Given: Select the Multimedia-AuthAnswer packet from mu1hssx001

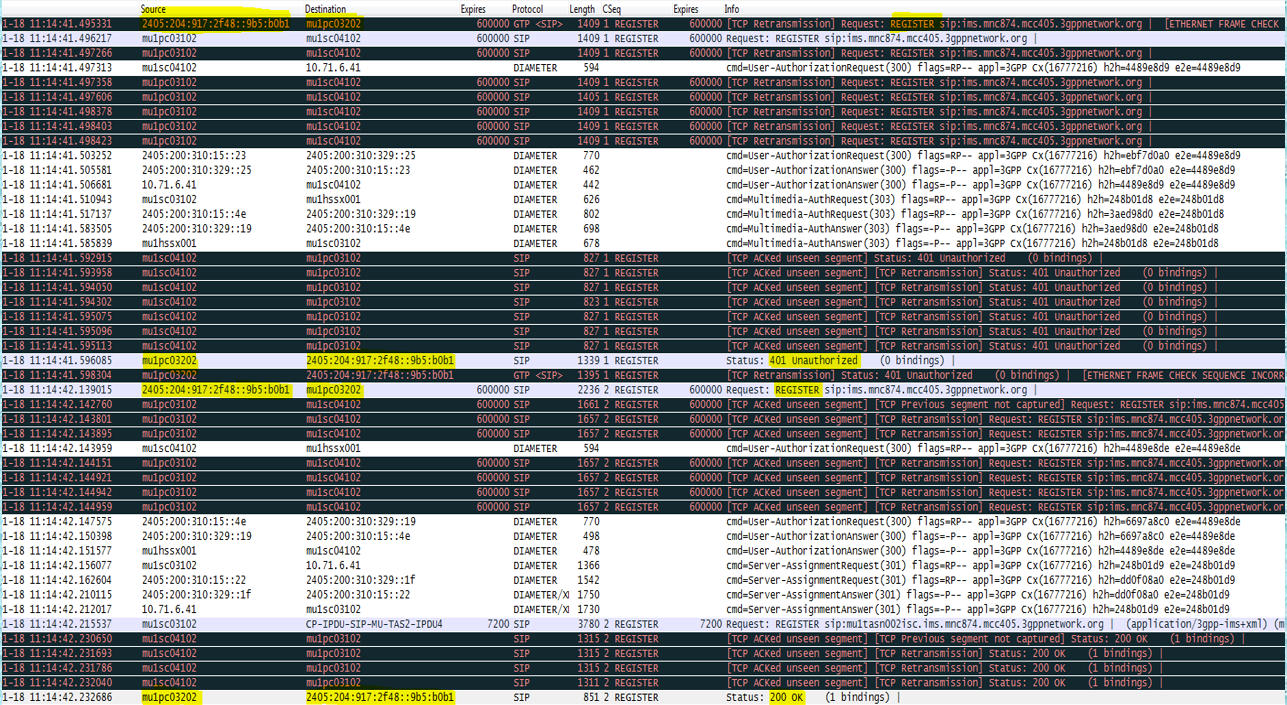Looking at the screenshot, I should 400,242.
